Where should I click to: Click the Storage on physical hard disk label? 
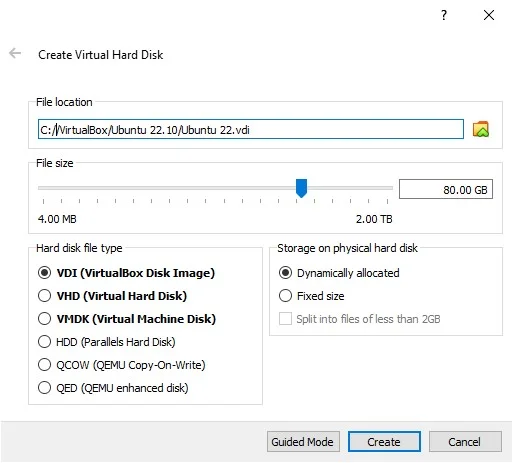pyautogui.click(x=347, y=248)
